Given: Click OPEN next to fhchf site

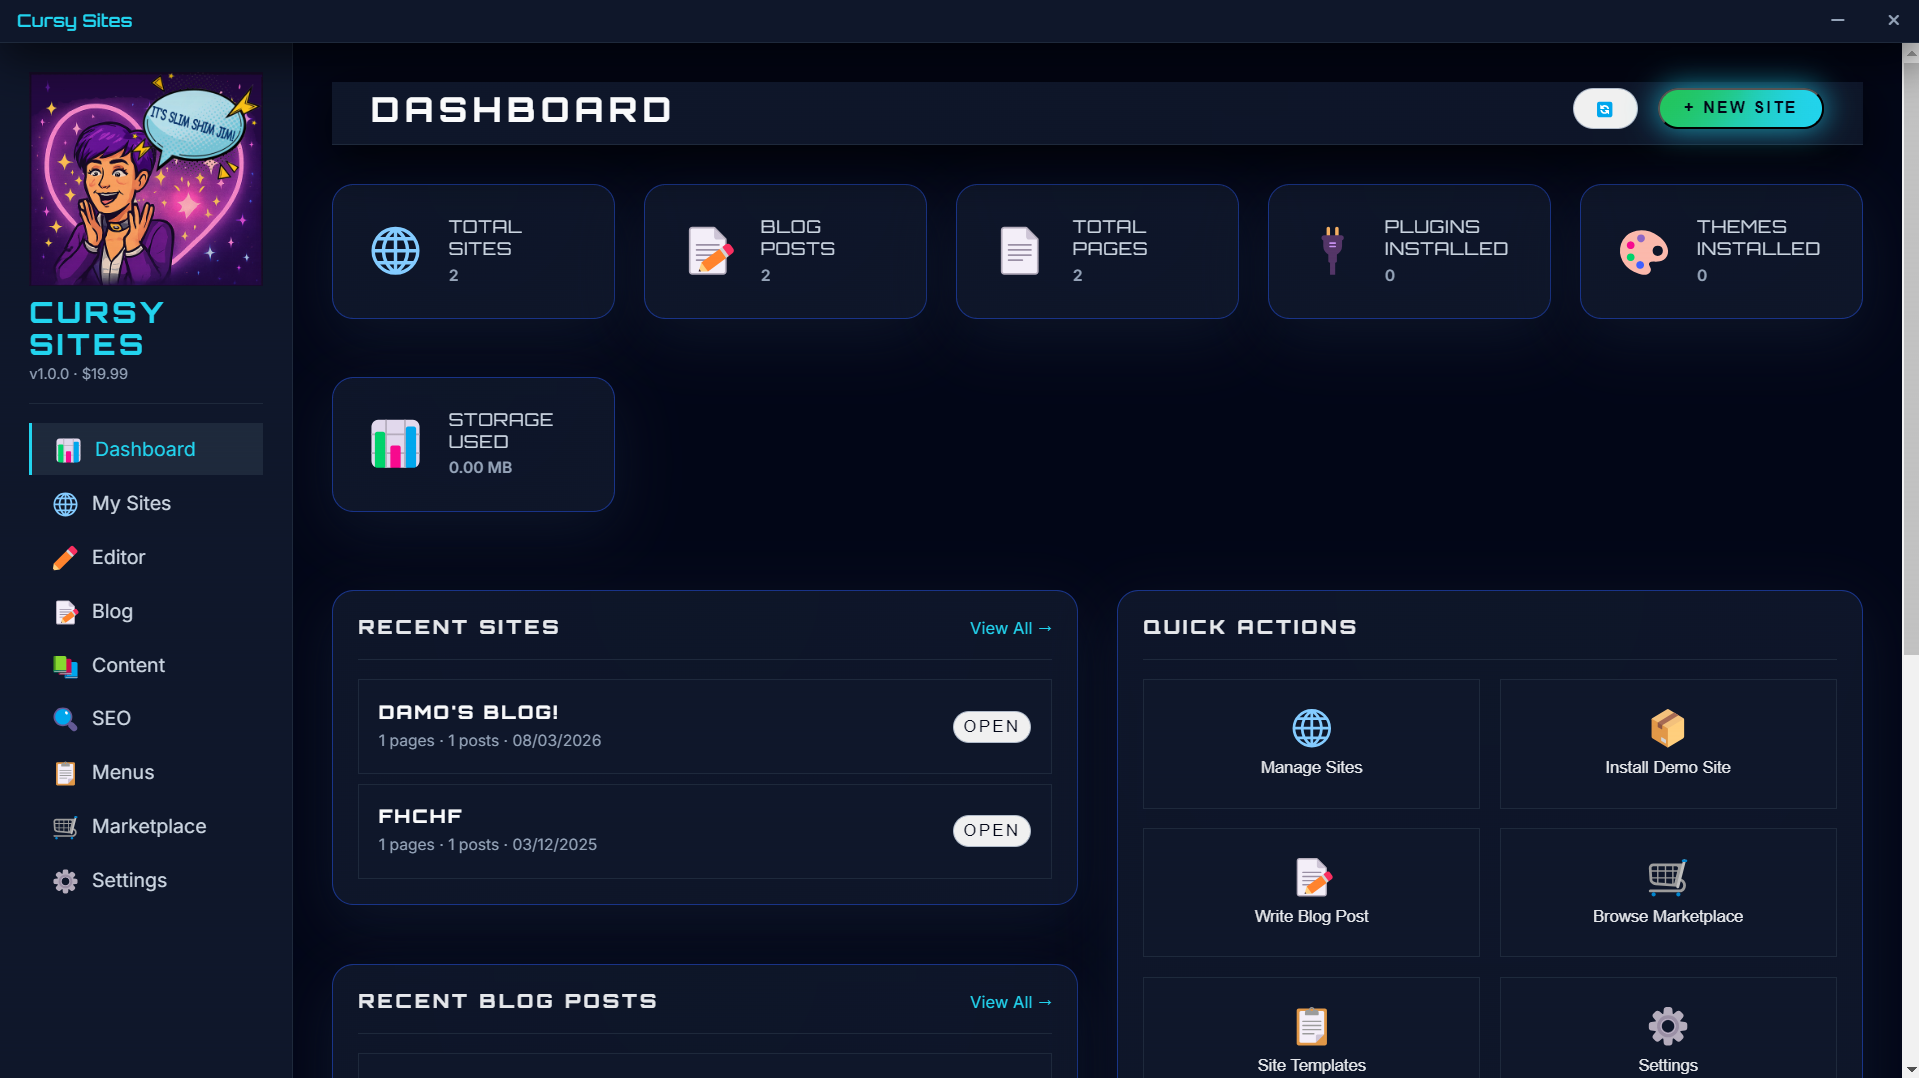Looking at the screenshot, I should click(991, 830).
